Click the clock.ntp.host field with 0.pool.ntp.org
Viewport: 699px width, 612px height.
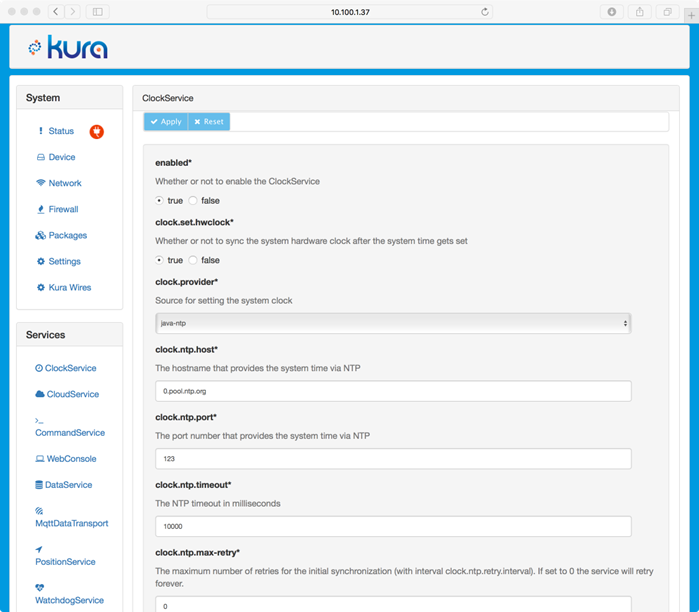point(393,391)
